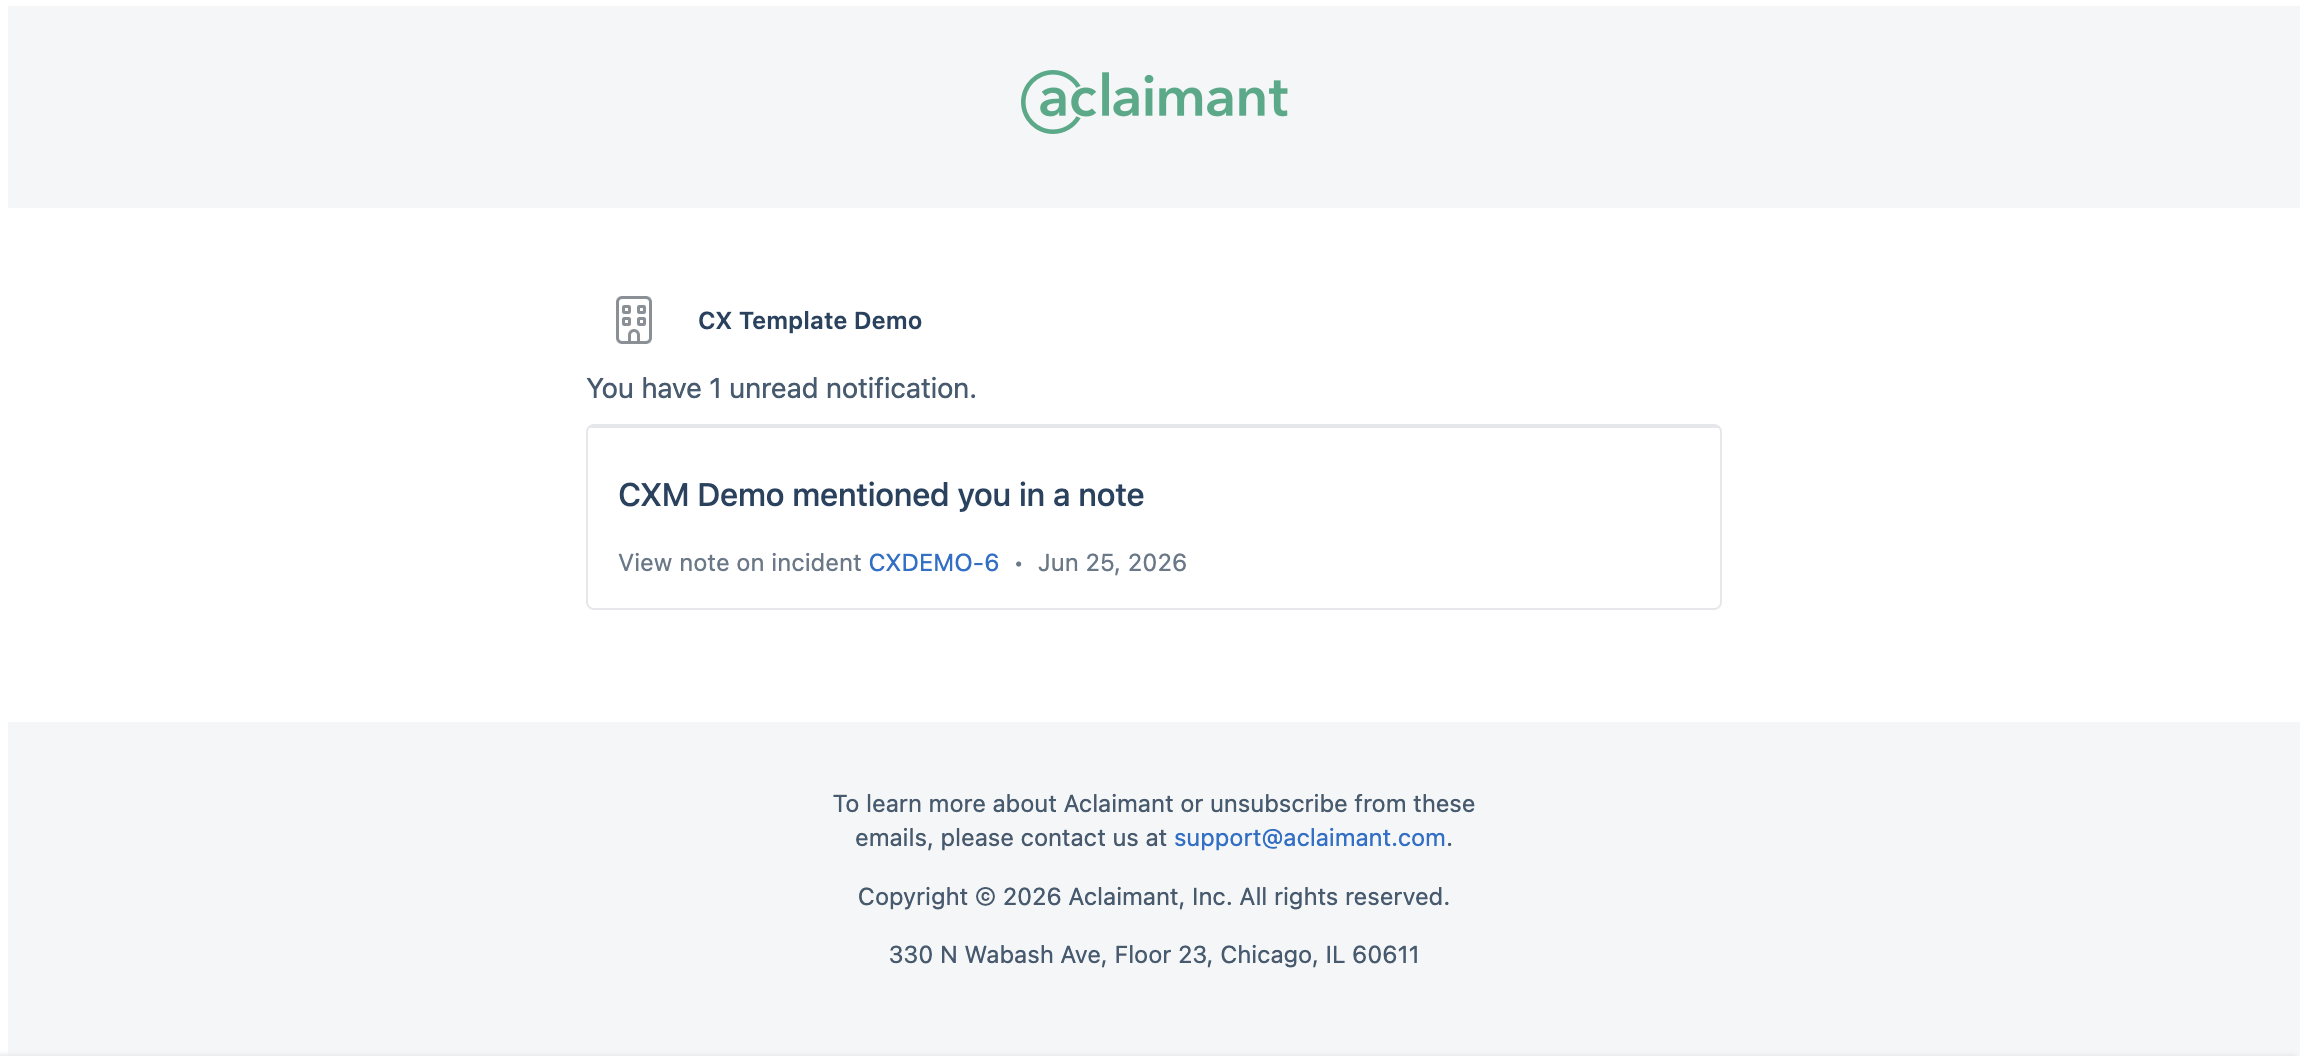Click the "unsubscribe from these" footer words

click(x=1343, y=804)
